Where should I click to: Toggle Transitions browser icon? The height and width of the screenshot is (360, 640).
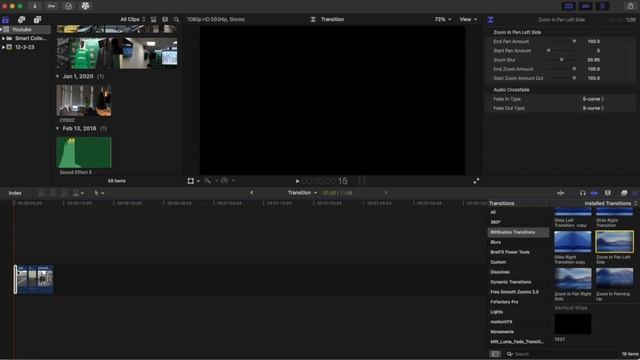[636, 193]
